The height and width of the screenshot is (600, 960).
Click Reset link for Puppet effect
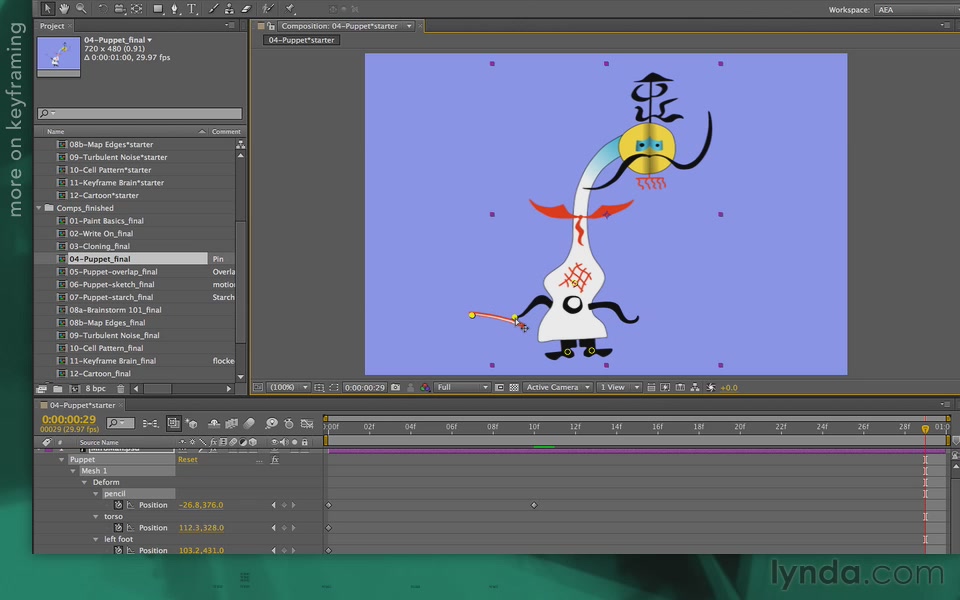click(x=187, y=460)
